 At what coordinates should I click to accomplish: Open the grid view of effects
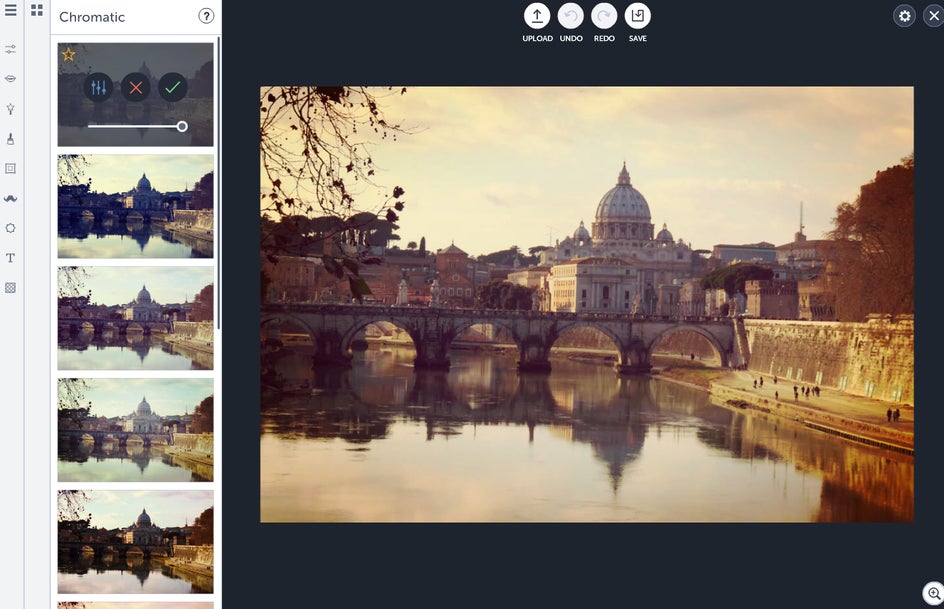coord(37,10)
